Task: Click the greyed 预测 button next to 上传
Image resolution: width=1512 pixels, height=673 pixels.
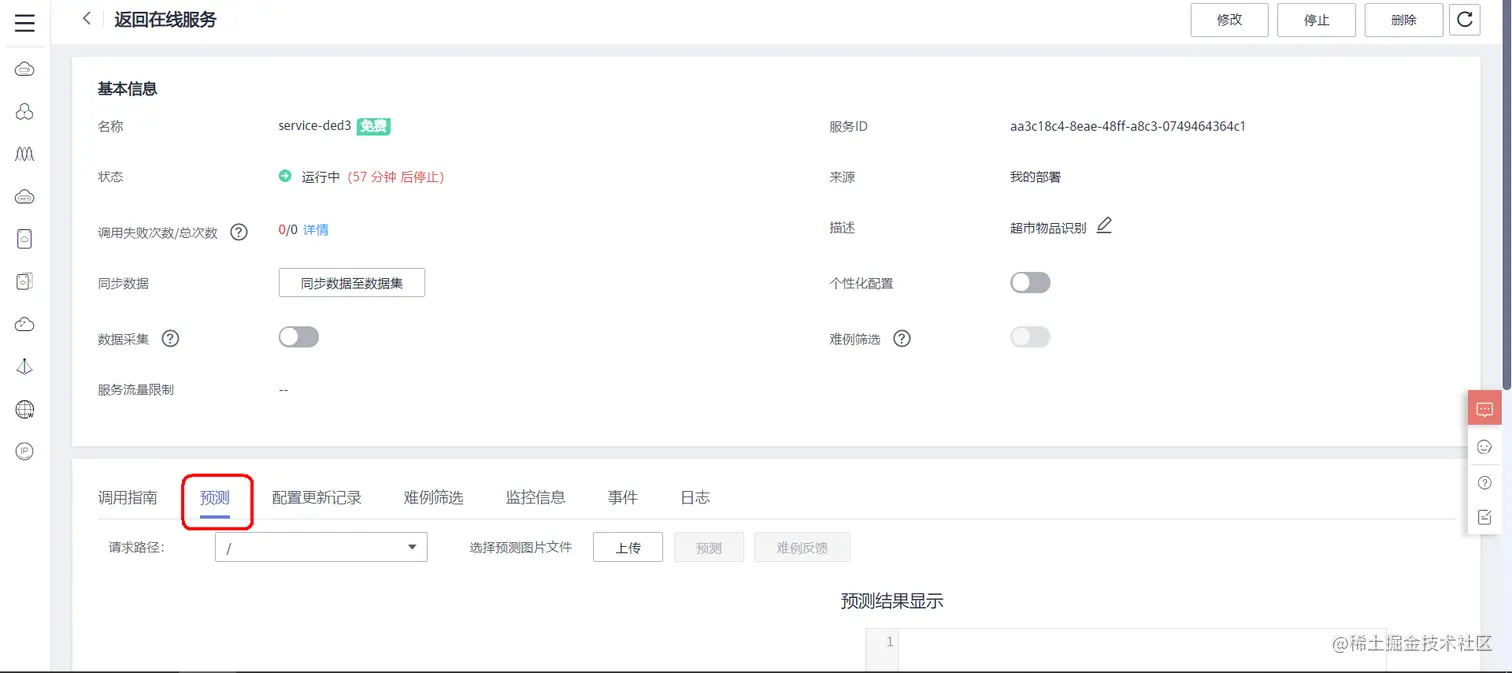Action: pos(709,547)
